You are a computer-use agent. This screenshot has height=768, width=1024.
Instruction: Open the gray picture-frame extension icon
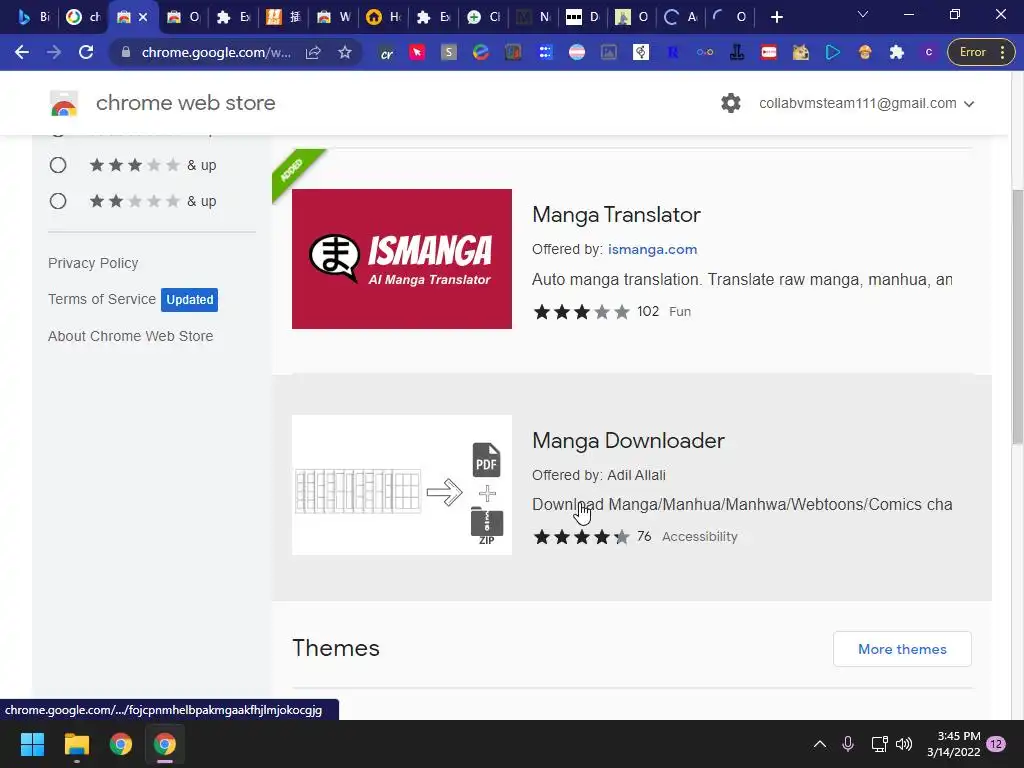click(609, 52)
